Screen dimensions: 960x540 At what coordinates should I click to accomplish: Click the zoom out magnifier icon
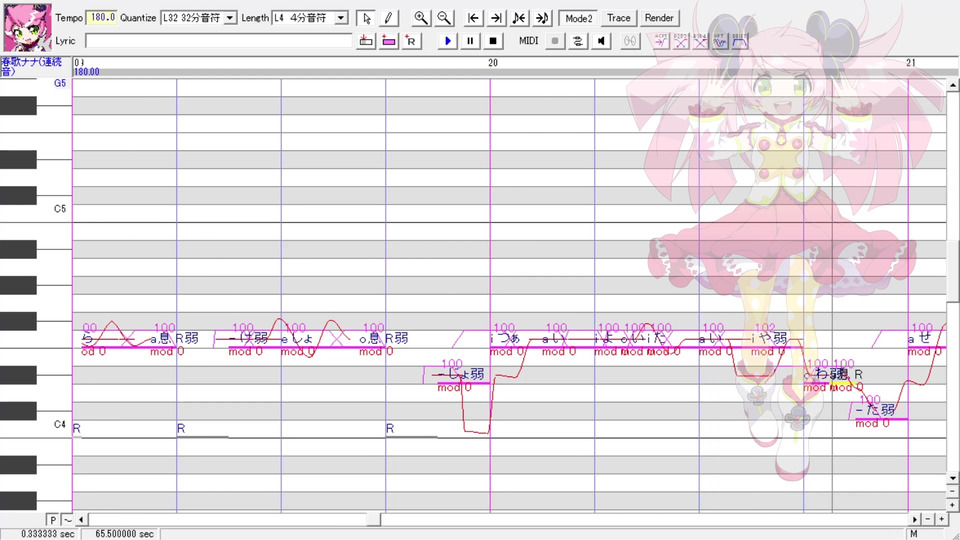444,18
